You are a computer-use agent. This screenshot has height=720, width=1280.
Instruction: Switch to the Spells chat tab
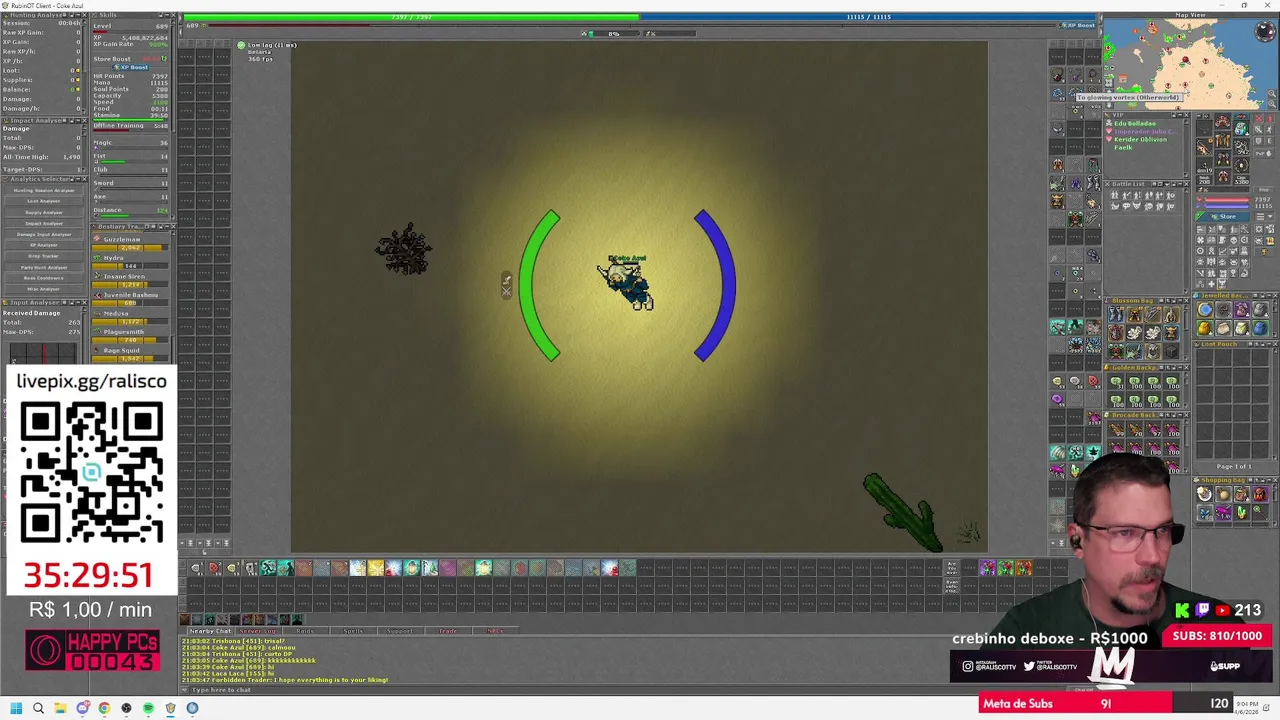click(x=353, y=631)
